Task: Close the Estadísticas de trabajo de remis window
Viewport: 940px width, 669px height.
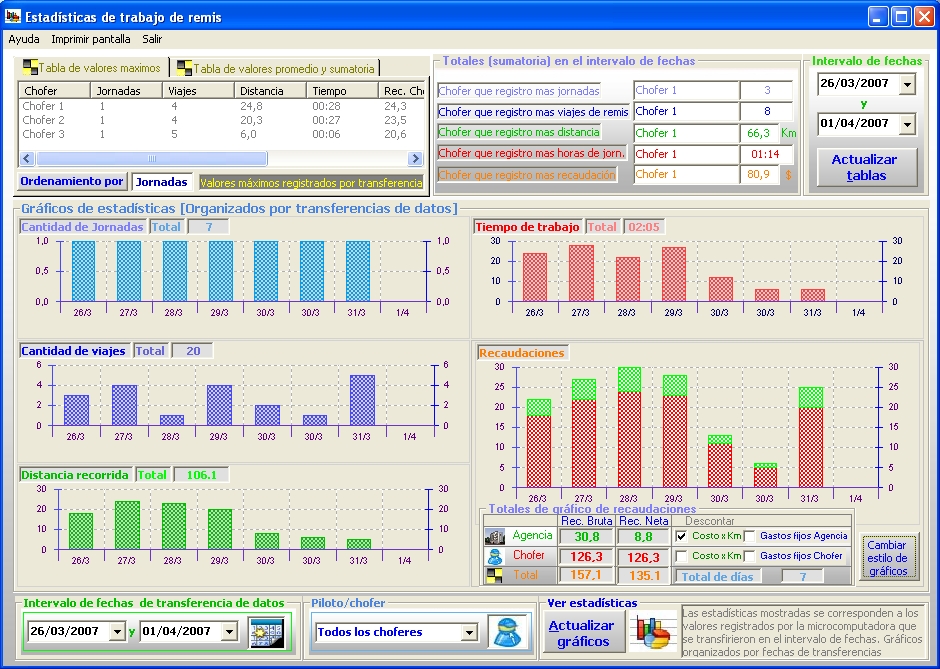Action: (x=924, y=16)
